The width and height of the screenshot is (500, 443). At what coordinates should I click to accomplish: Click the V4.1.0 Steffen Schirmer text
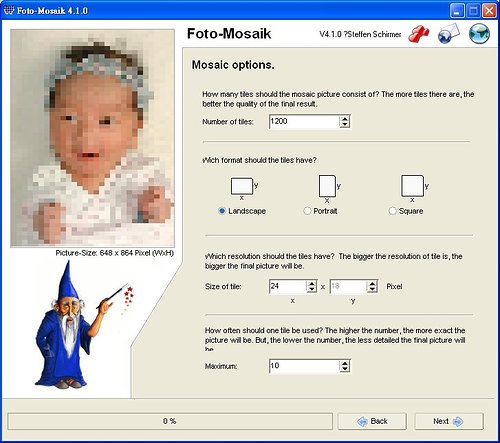click(360, 34)
